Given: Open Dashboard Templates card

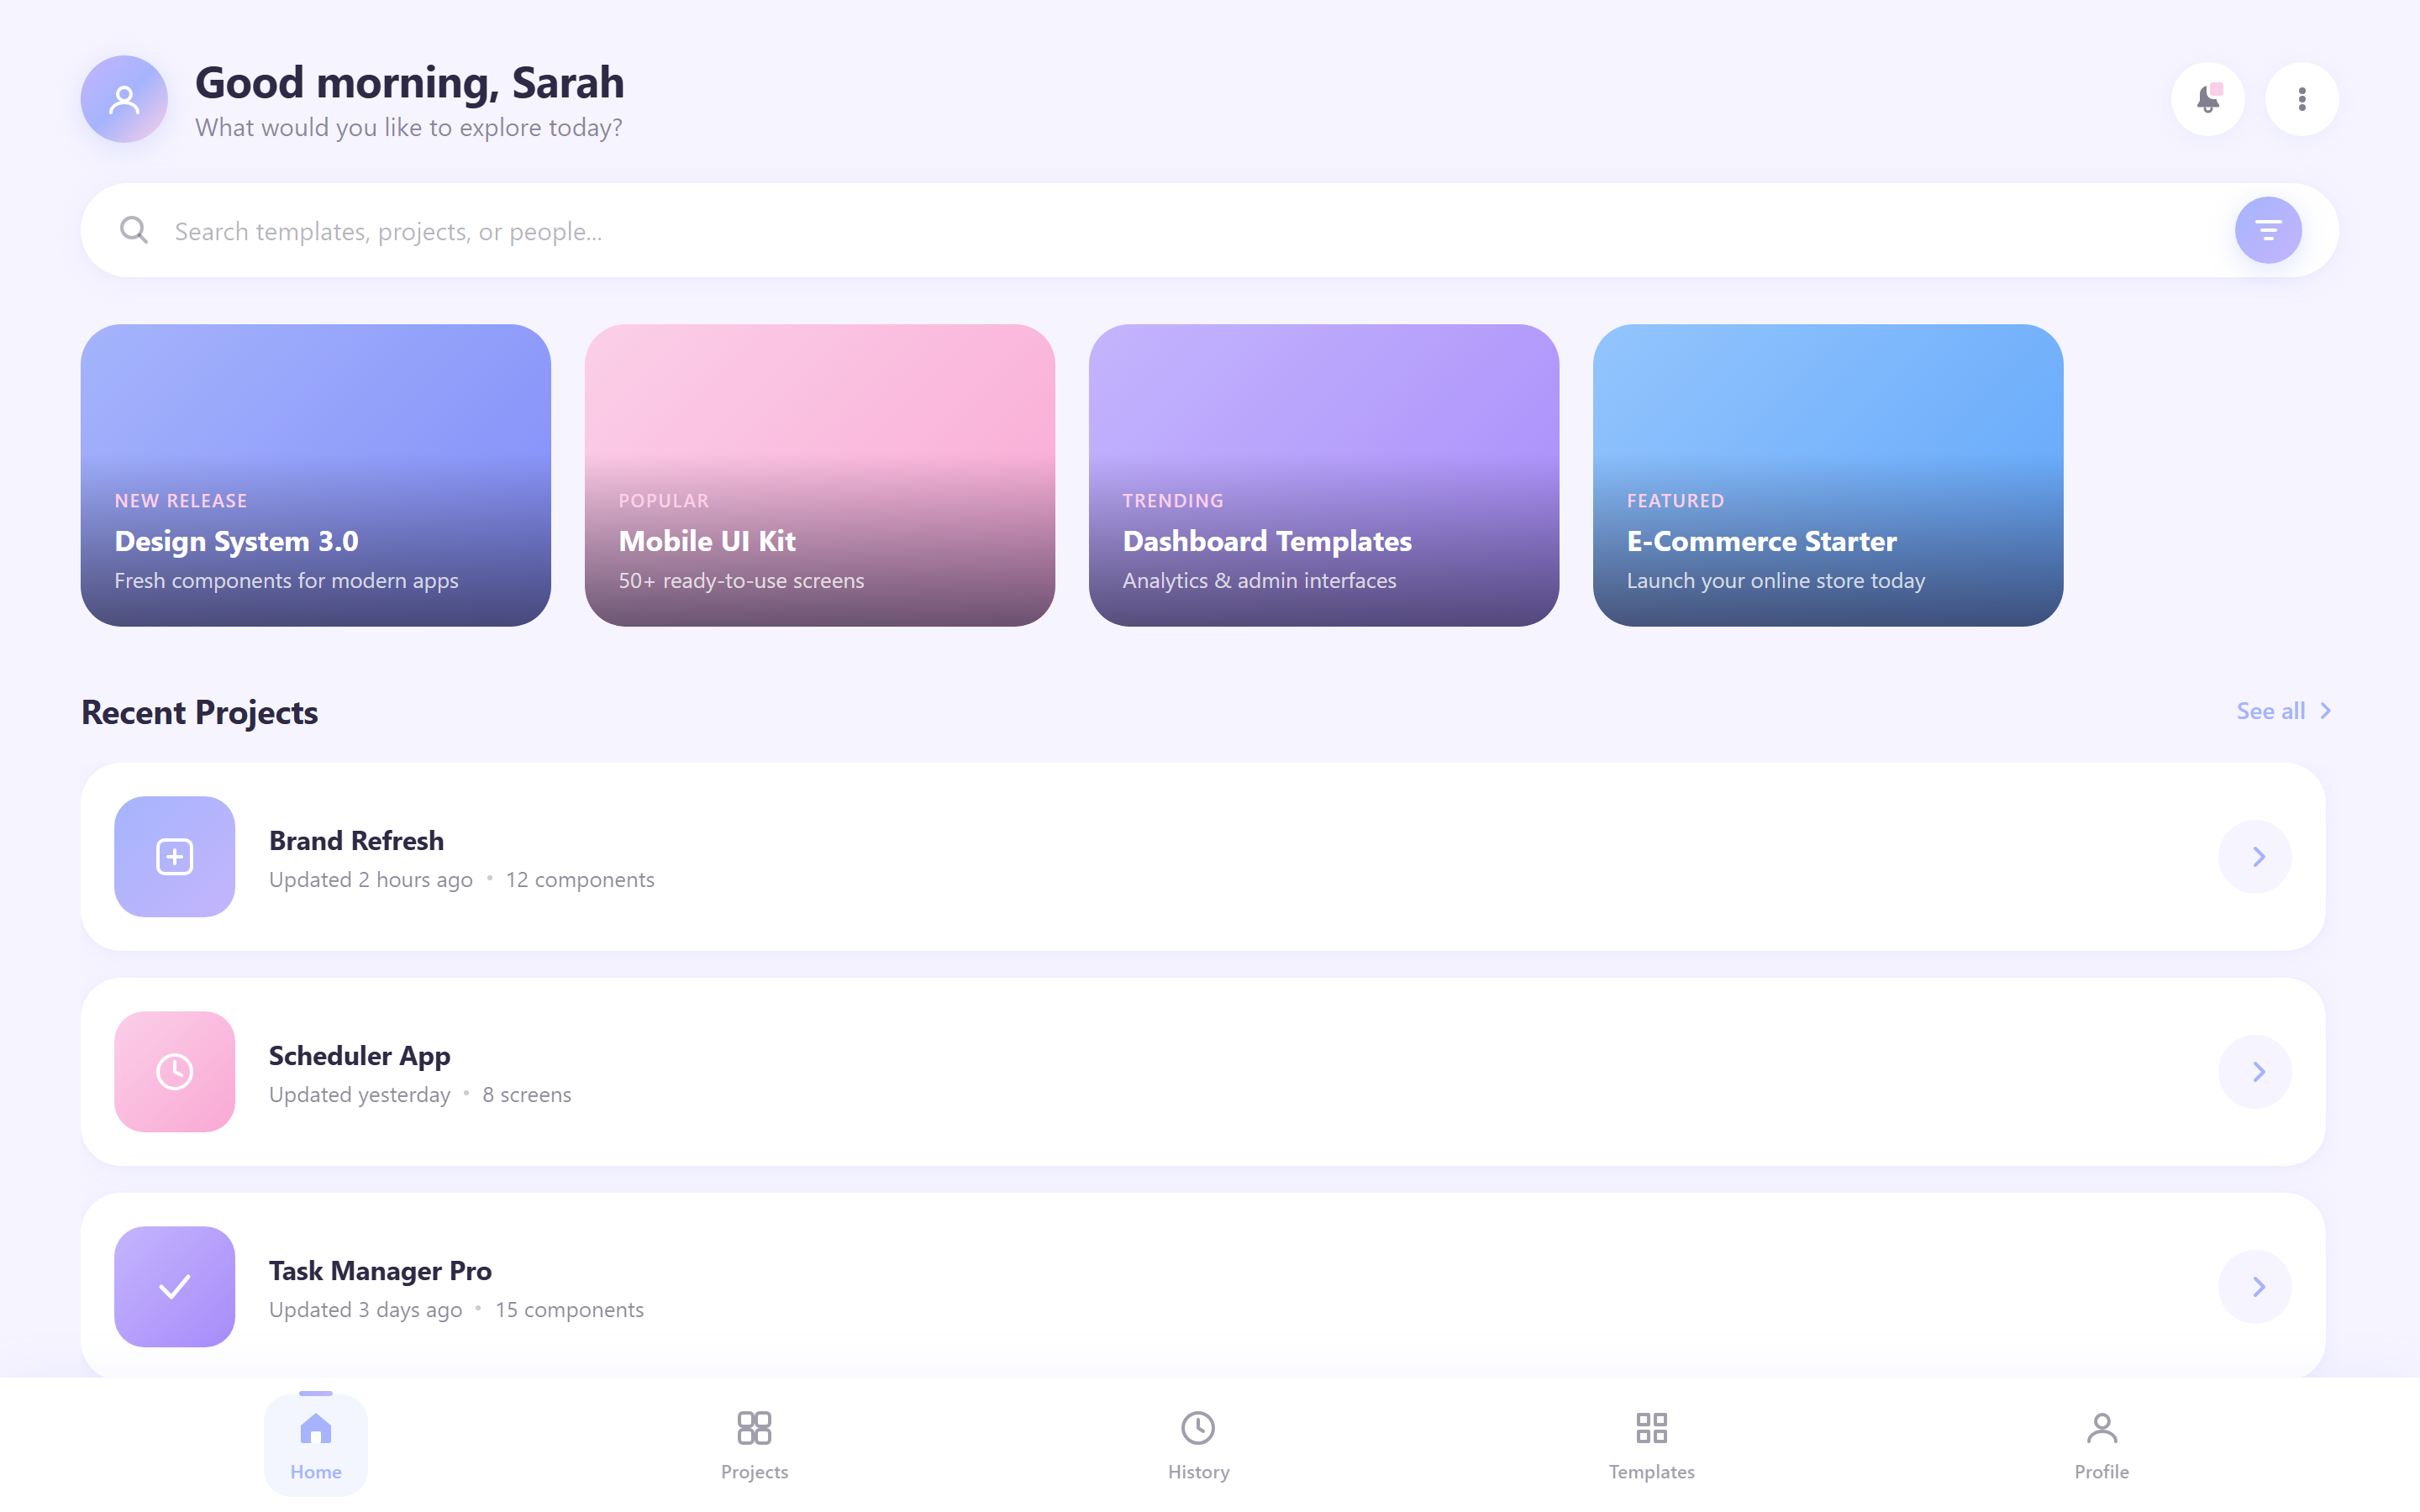Looking at the screenshot, I should tap(1324, 475).
